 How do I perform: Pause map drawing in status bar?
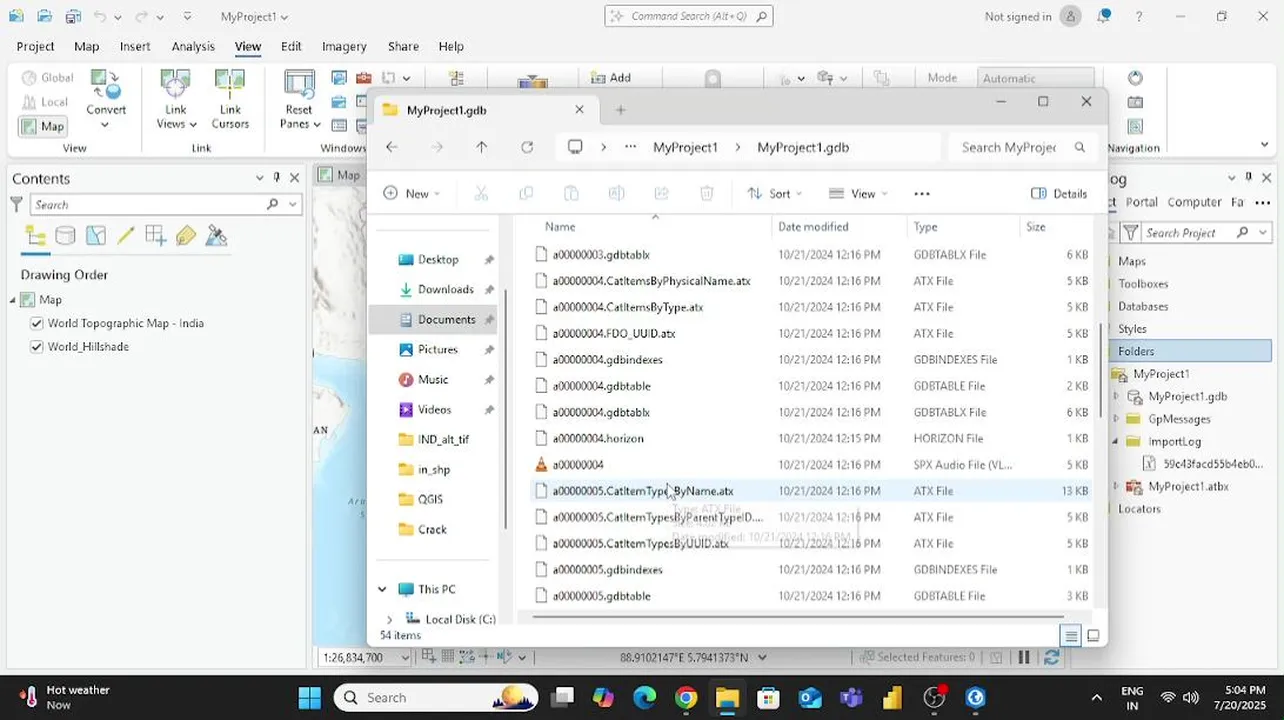(x=1023, y=657)
